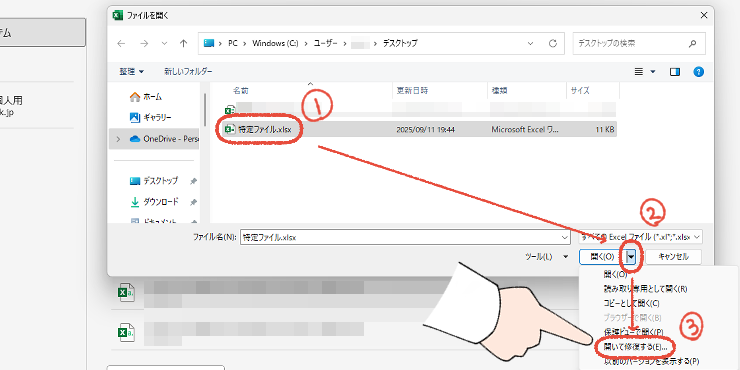Image resolution: width=740 pixels, height=370 pixels.
Task: Open the 整理 dropdown menu
Action: coord(132,72)
